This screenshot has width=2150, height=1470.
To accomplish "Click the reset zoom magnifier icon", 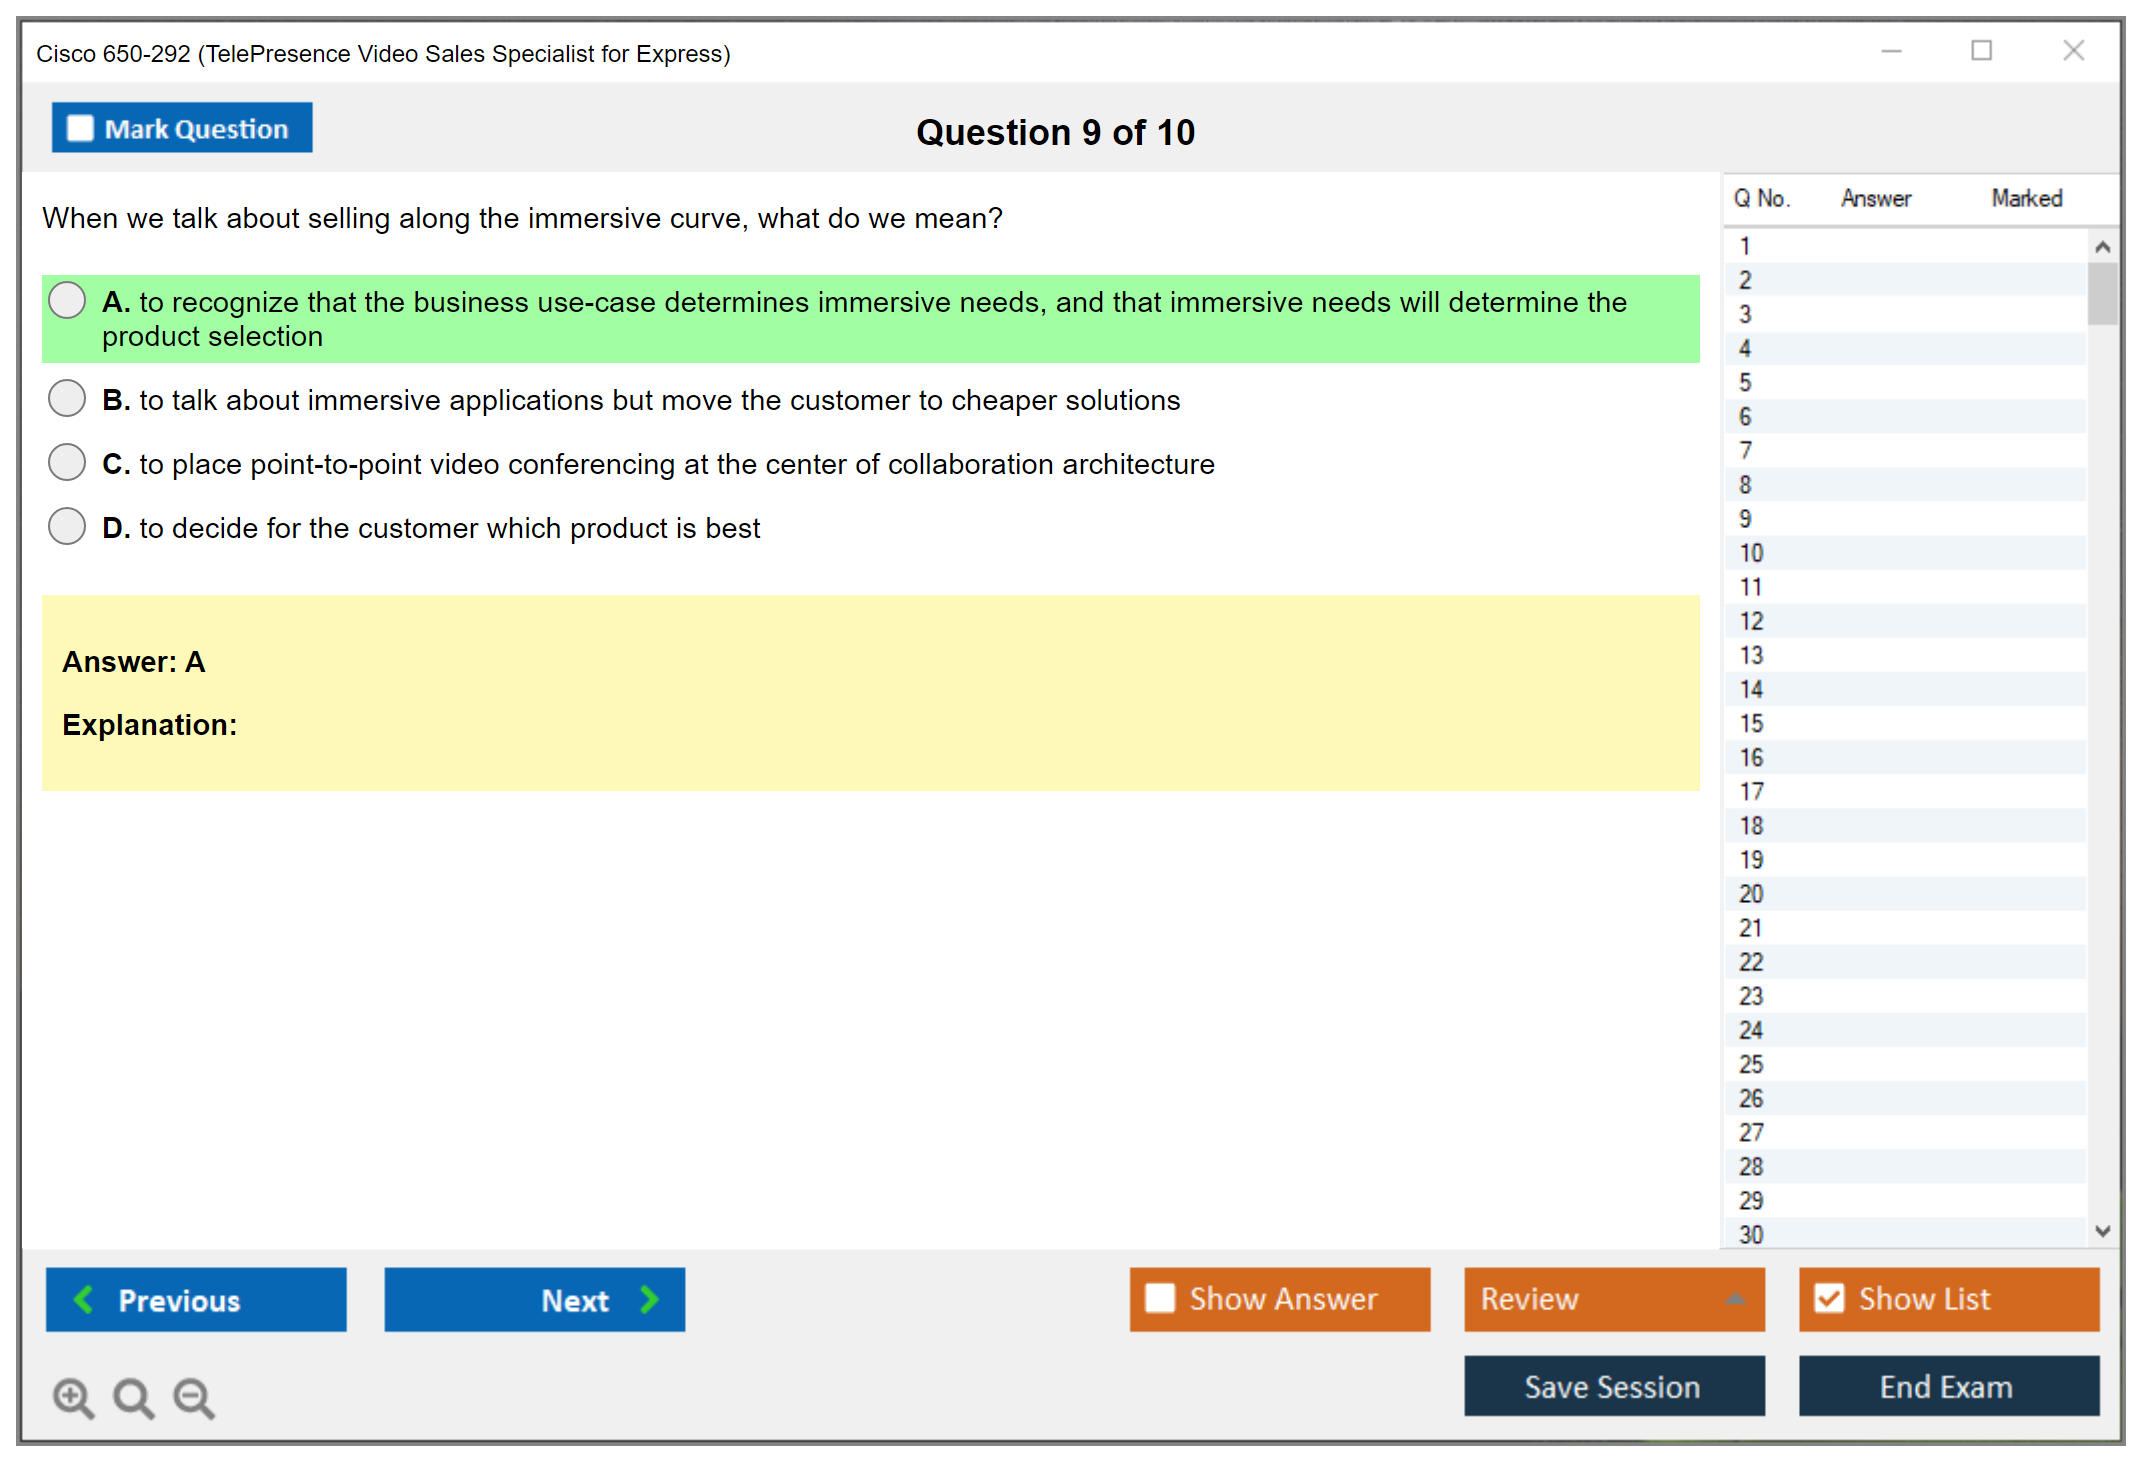I will coord(133,1397).
